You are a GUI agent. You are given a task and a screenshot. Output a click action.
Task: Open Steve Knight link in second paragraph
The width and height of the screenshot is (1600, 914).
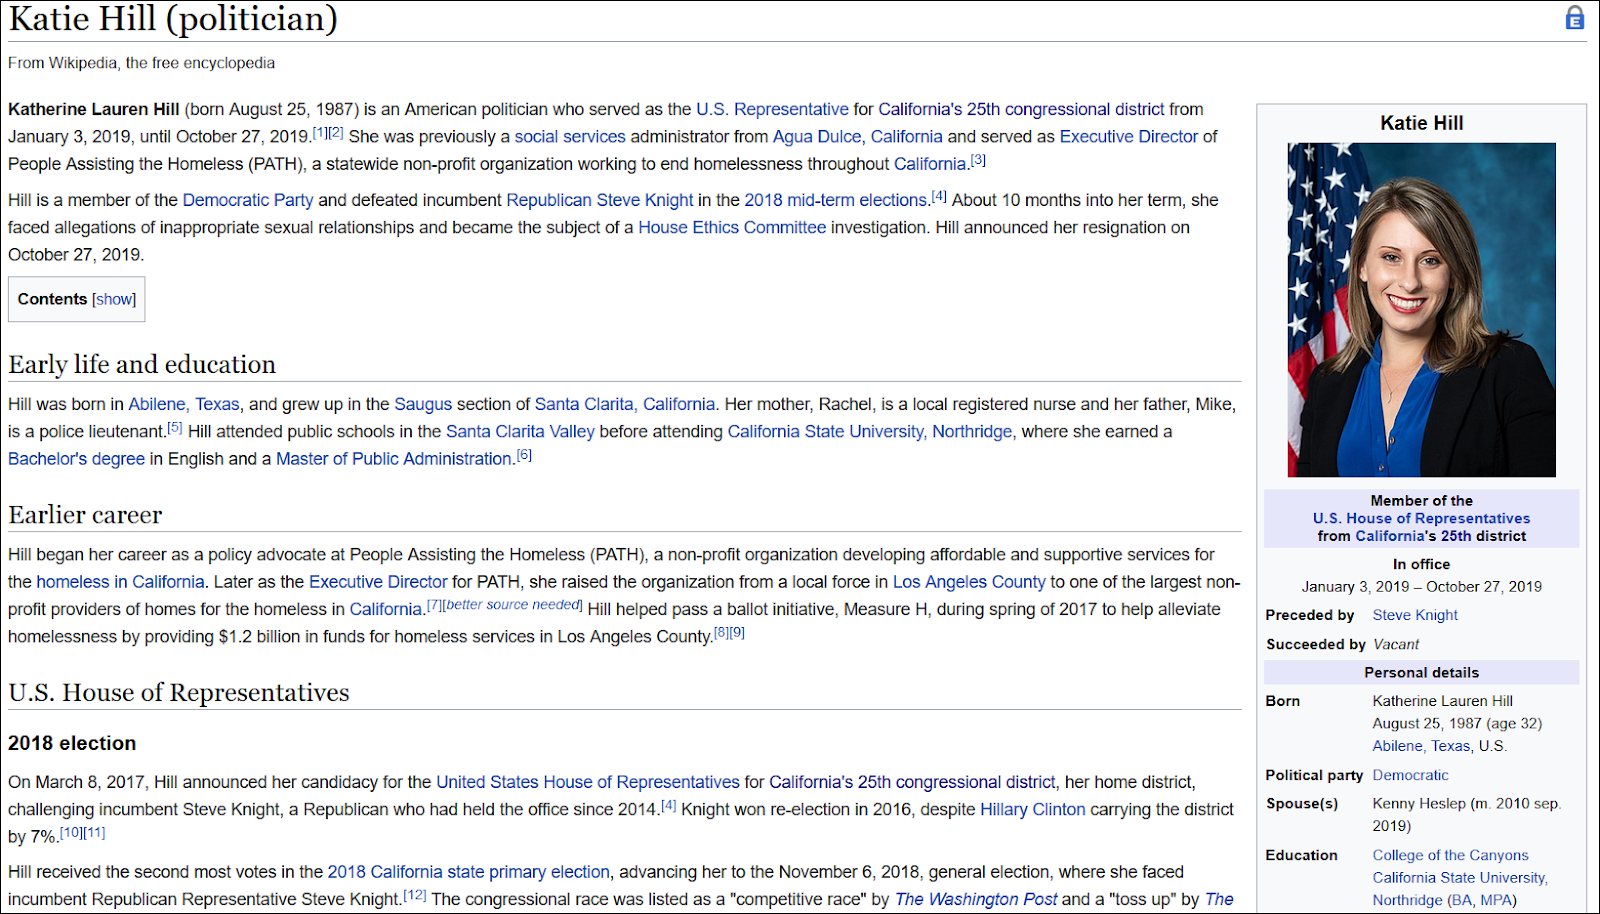pyautogui.click(x=645, y=200)
